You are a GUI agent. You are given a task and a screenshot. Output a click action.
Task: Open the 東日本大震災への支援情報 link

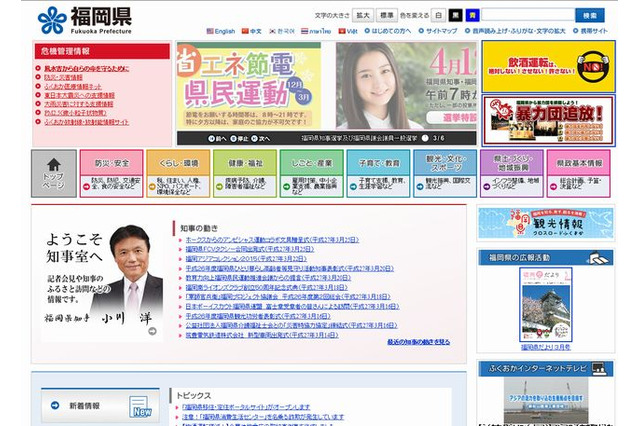point(79,95)
